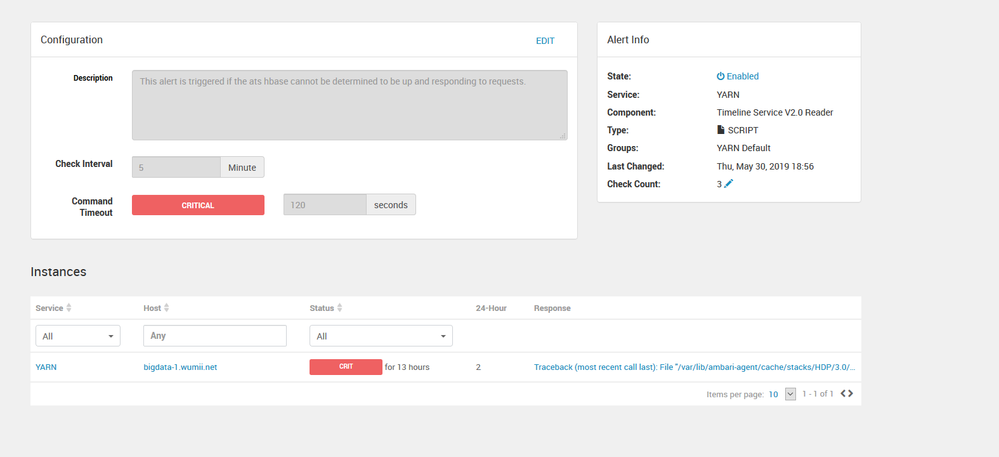
Task: Expand the items per page dropdown
Action: pos(790,394)
